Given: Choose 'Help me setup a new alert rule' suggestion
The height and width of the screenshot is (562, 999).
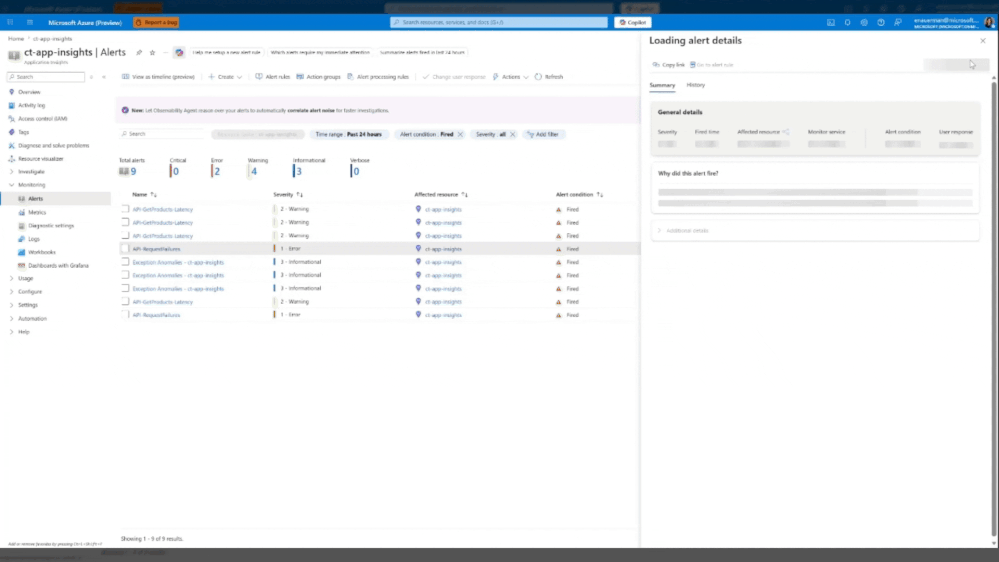Looking at the screenshot, I should 227,52.
